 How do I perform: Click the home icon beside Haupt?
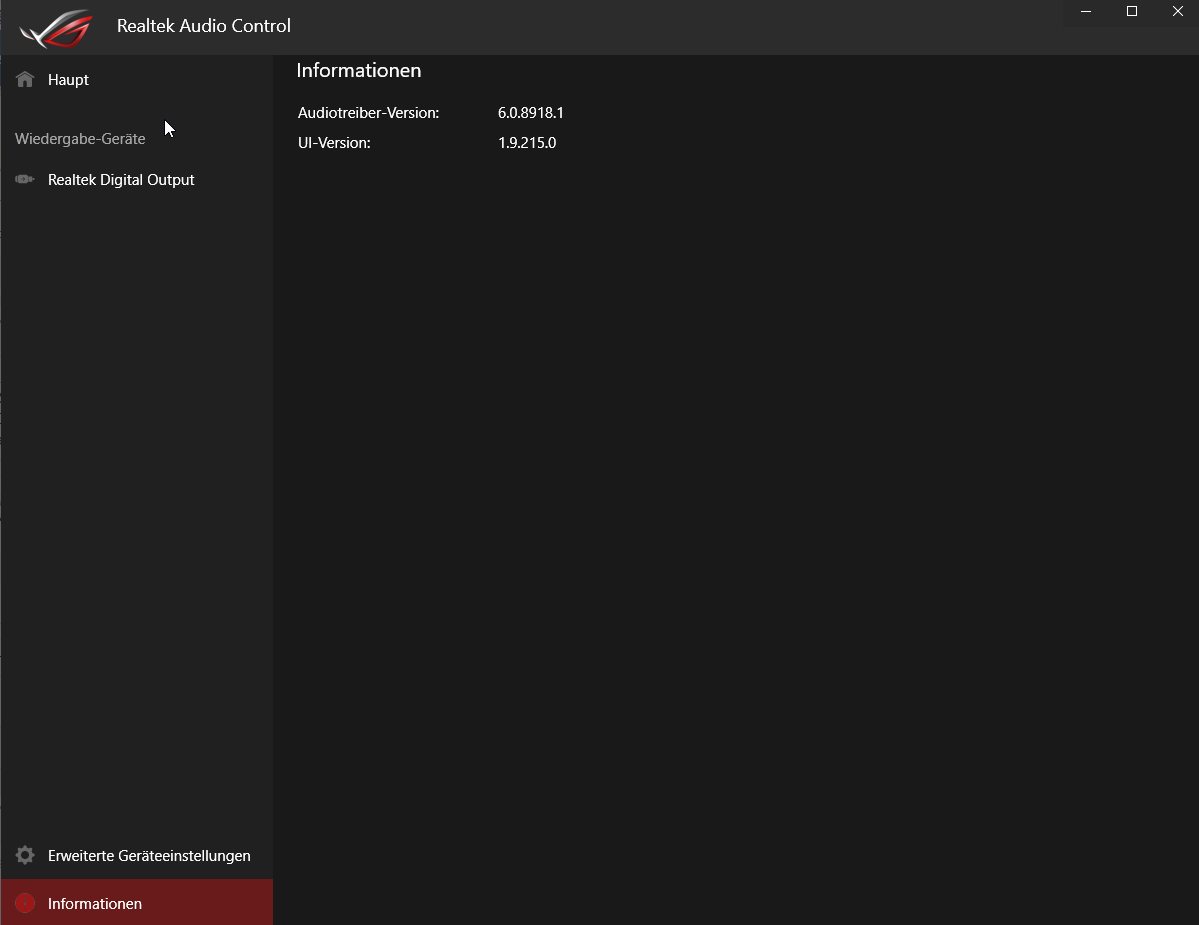(x=25, y=80)
